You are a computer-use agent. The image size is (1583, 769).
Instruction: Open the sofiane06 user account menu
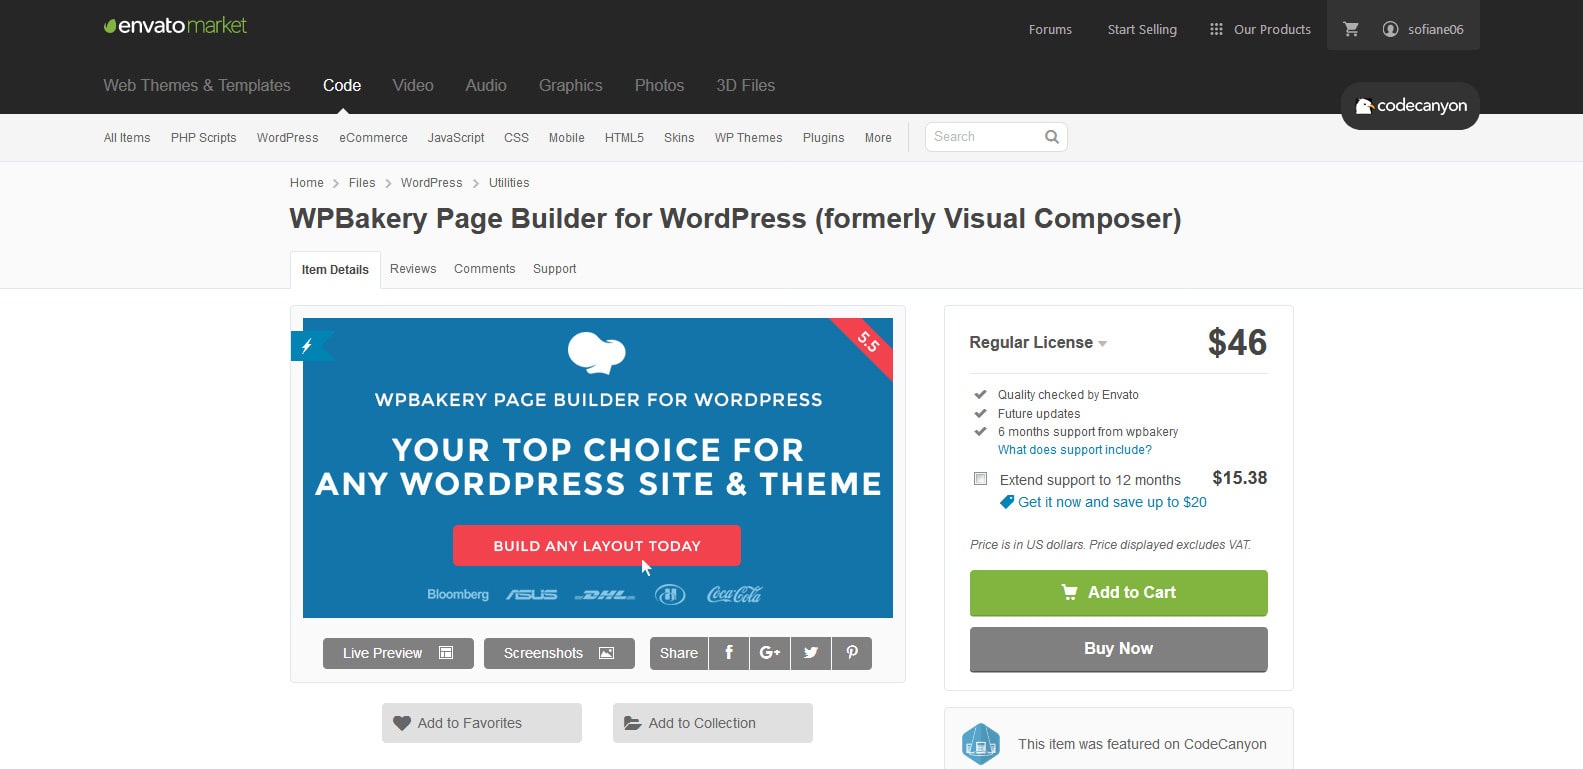coord(1423,29)
